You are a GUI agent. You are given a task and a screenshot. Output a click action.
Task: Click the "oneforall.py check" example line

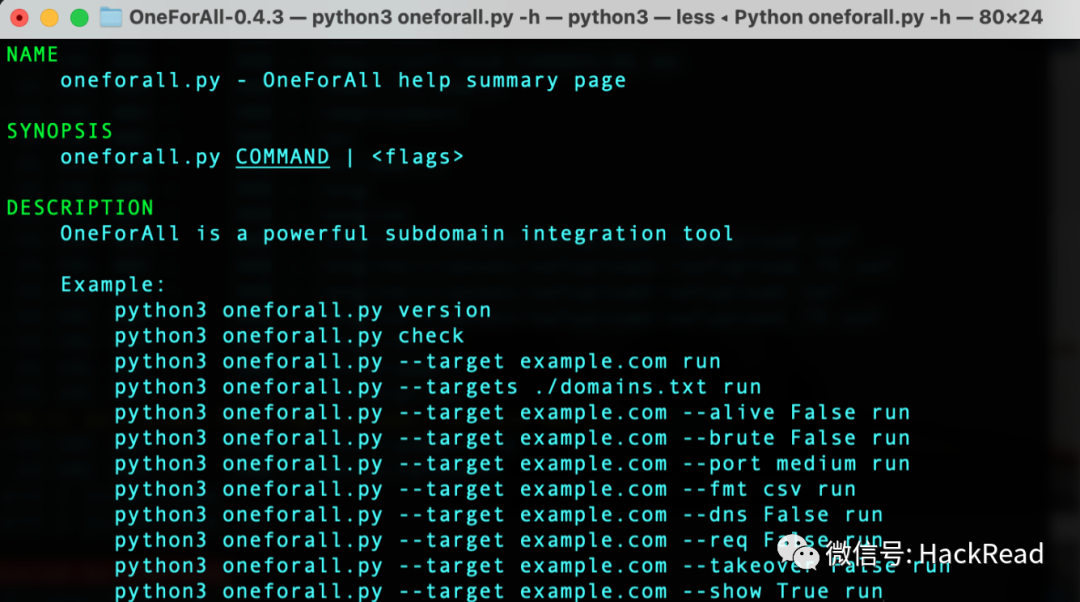click(343, 336)
